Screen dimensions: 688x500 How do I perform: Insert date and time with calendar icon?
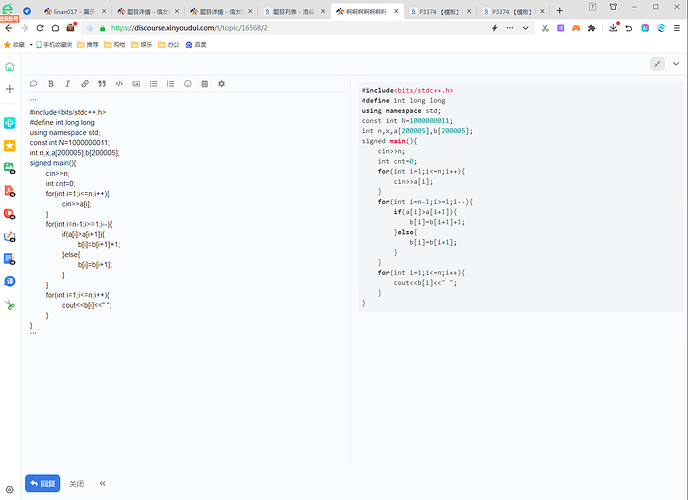click(204, 84)
